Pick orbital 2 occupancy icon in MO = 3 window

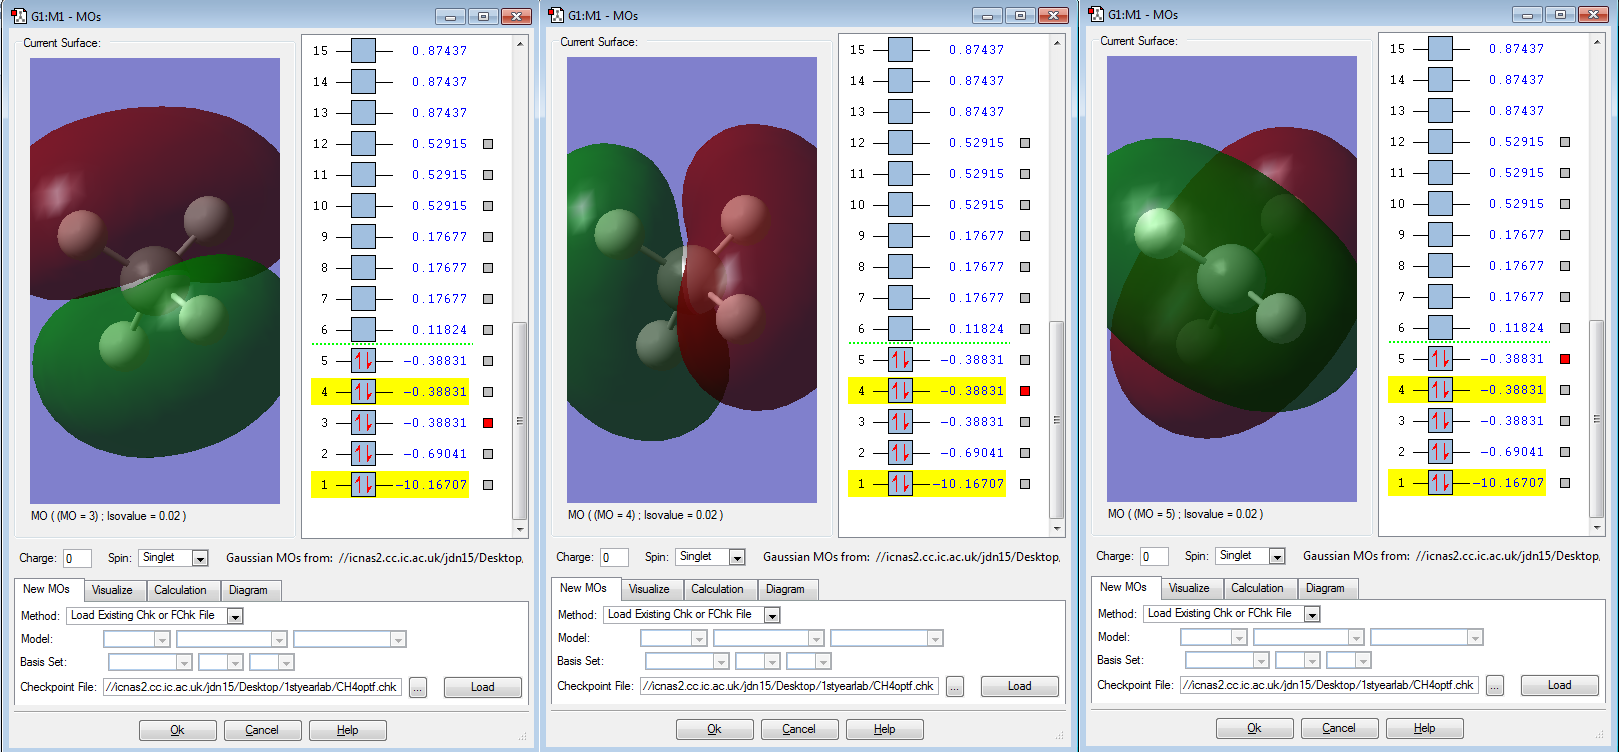click(x=363, y=454)
